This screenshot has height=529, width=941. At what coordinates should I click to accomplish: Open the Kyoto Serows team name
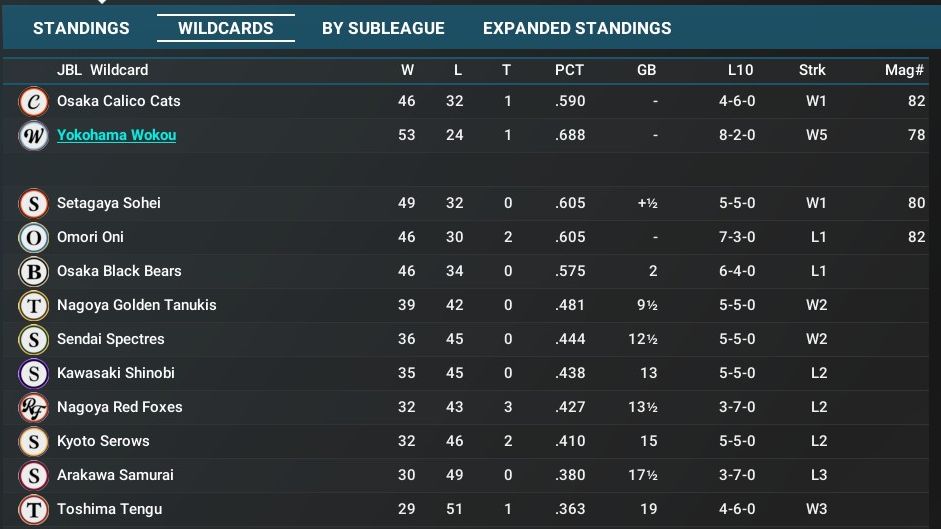103,441
